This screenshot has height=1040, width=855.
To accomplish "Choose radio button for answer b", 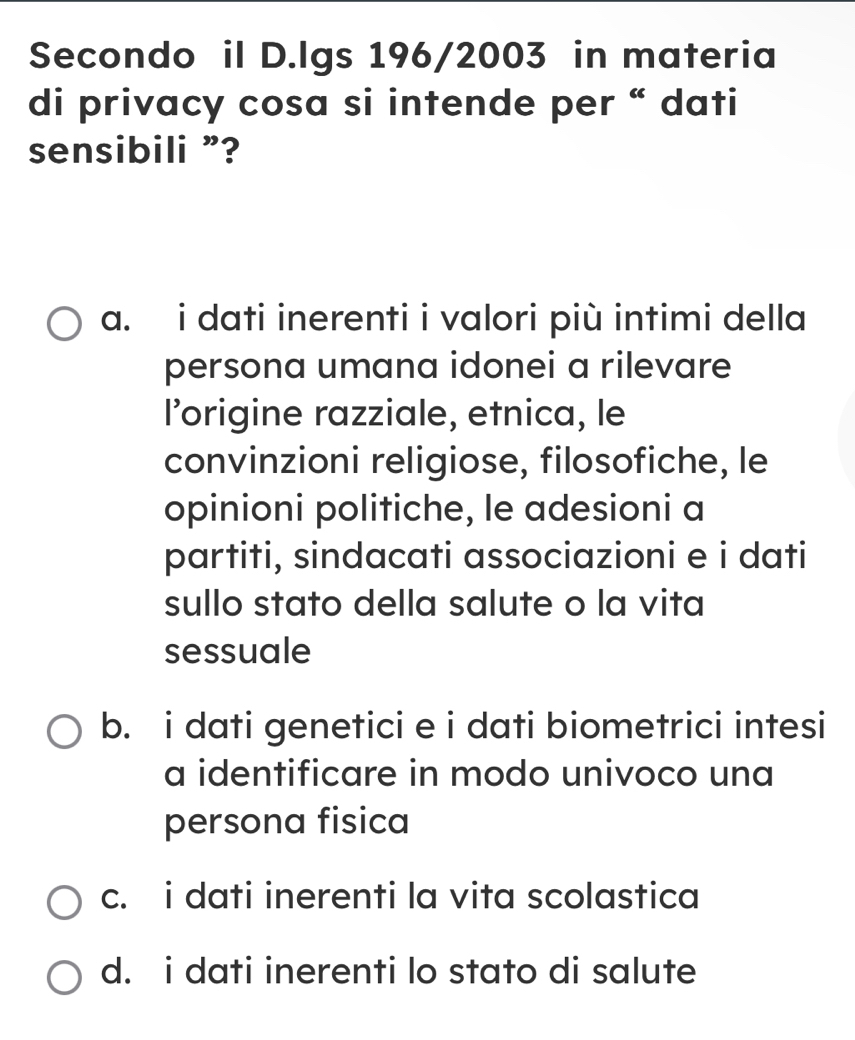I will pos(66,731).
